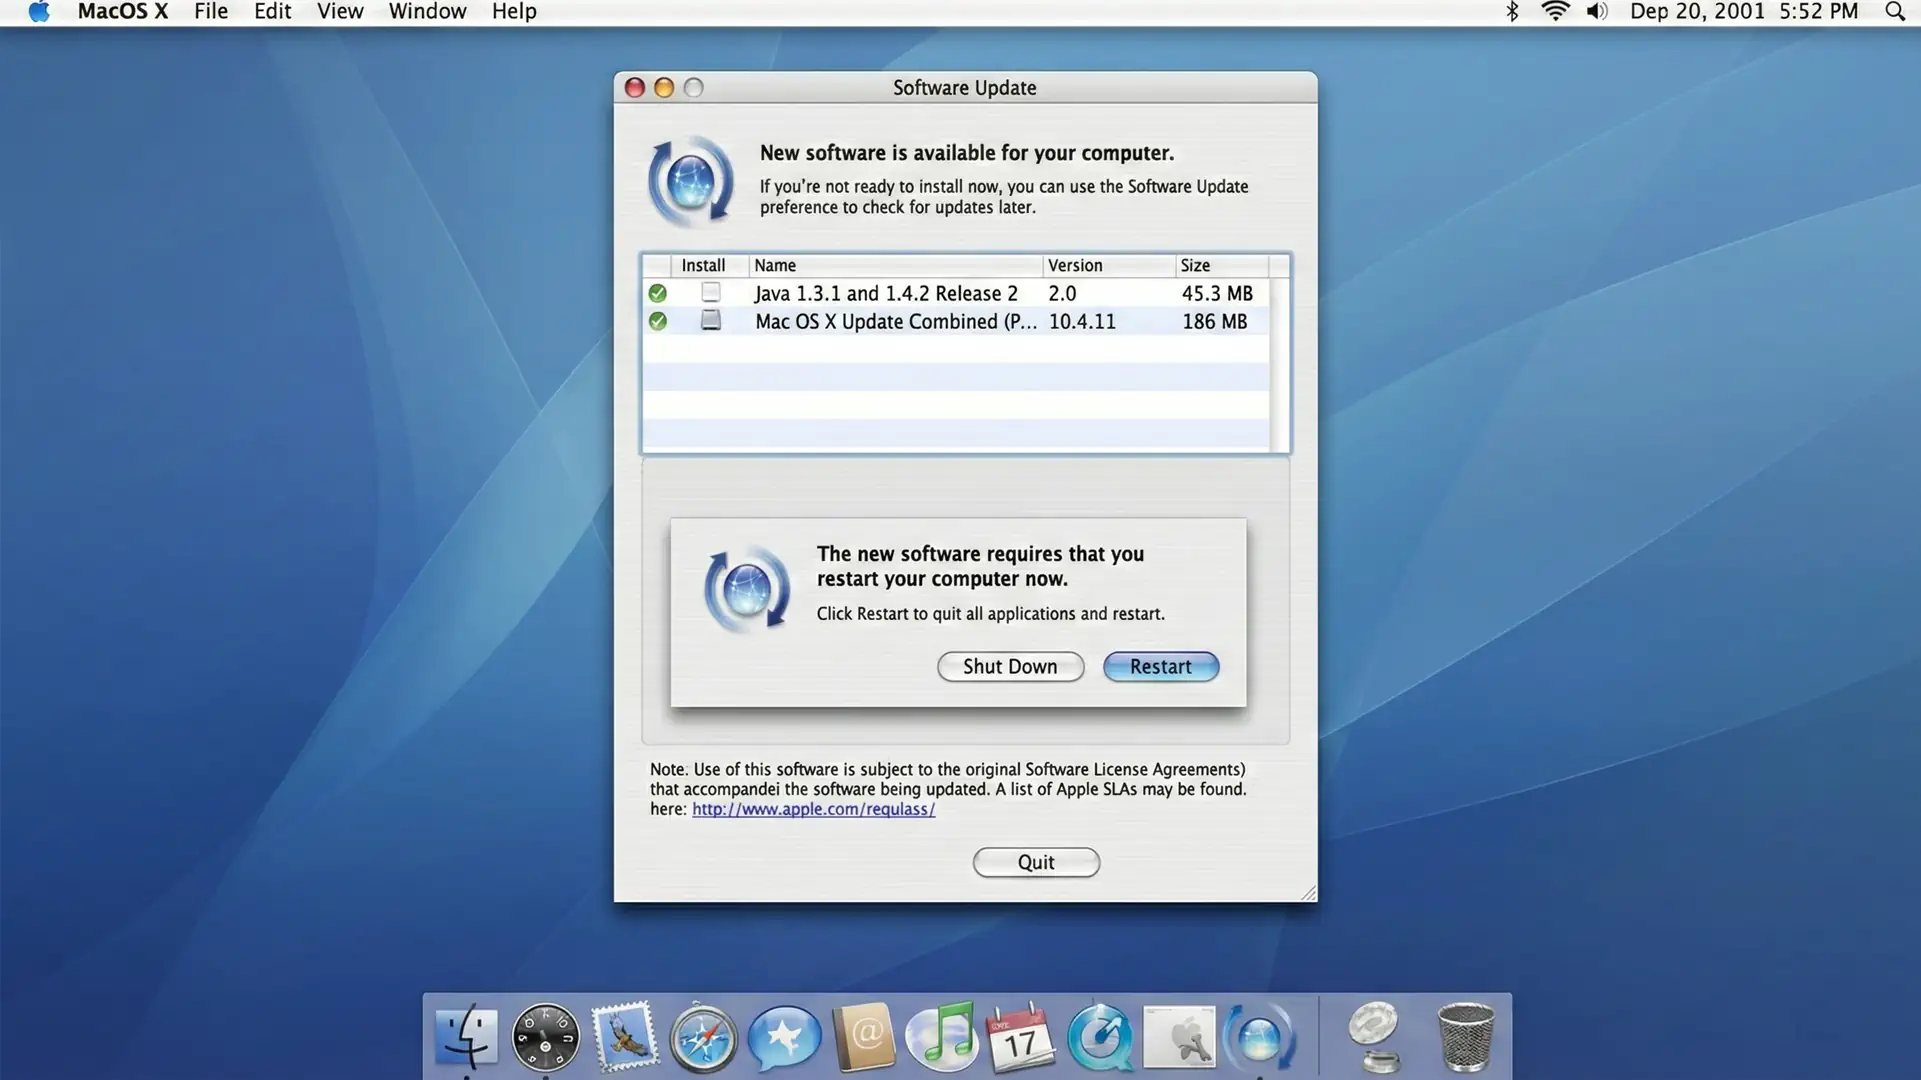Launch QuickTime Player from the dock
The image size is (1921, 1080).
[1099, 1037]
